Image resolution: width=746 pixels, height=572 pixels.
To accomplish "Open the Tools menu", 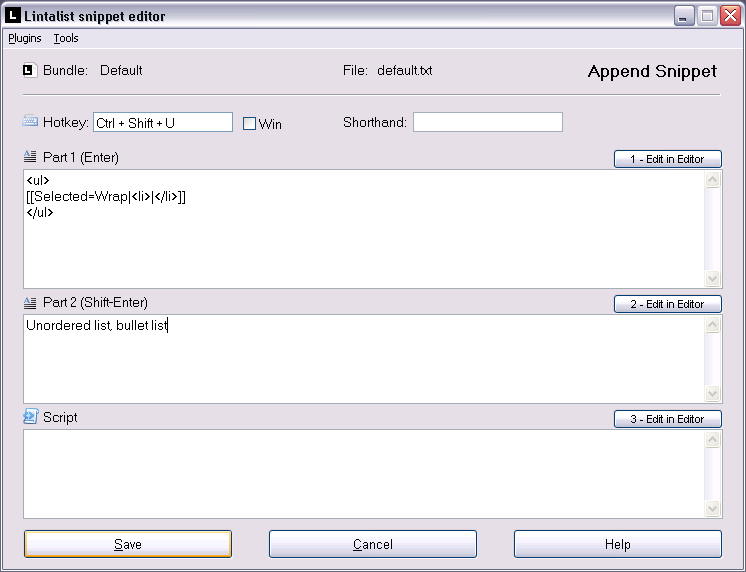I will pos(66,38).
